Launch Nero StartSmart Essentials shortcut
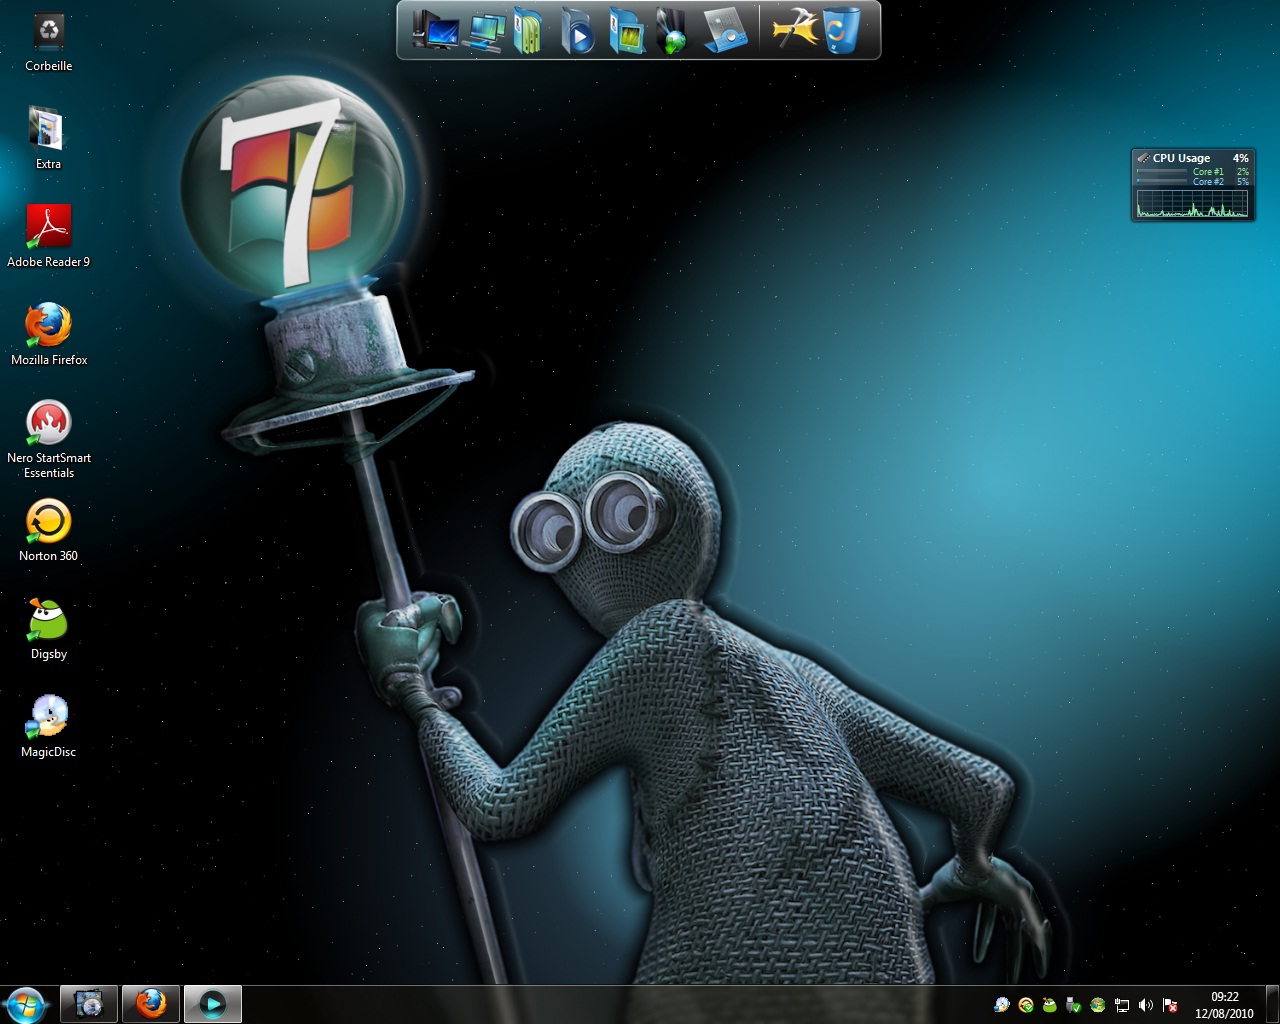 coord(48,424)
